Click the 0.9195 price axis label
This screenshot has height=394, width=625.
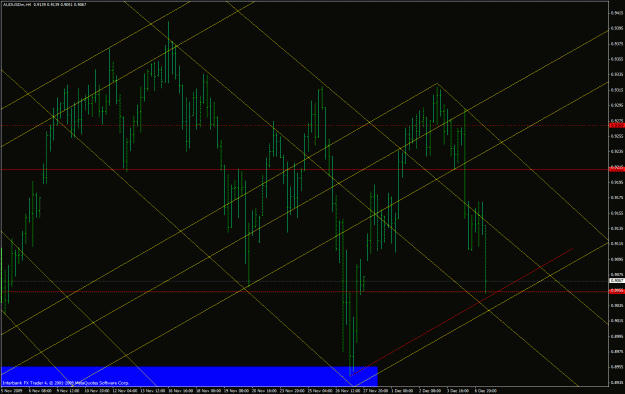(617, 182)
